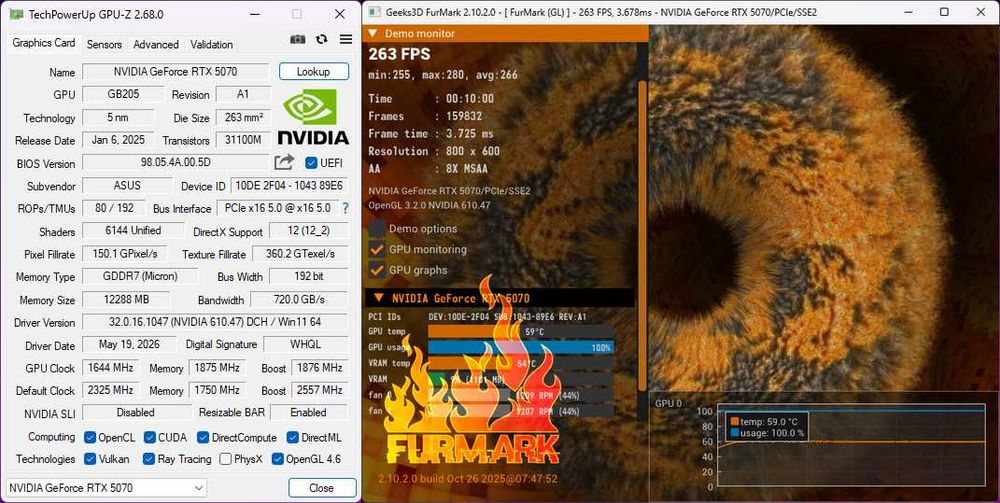
Task: Click the Memory Type value GDDR7 (Micron)
Action: 140,276
